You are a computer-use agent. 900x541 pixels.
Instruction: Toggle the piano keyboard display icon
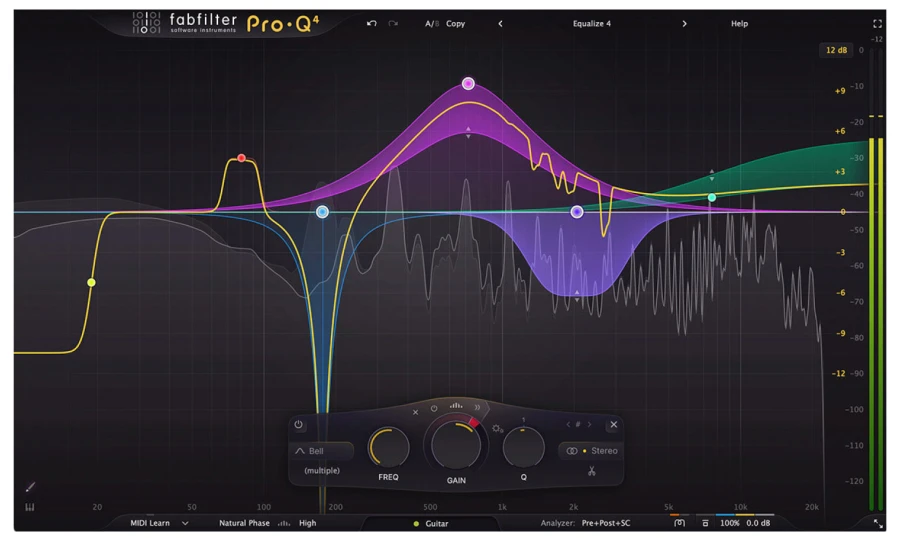pos(30,507)
